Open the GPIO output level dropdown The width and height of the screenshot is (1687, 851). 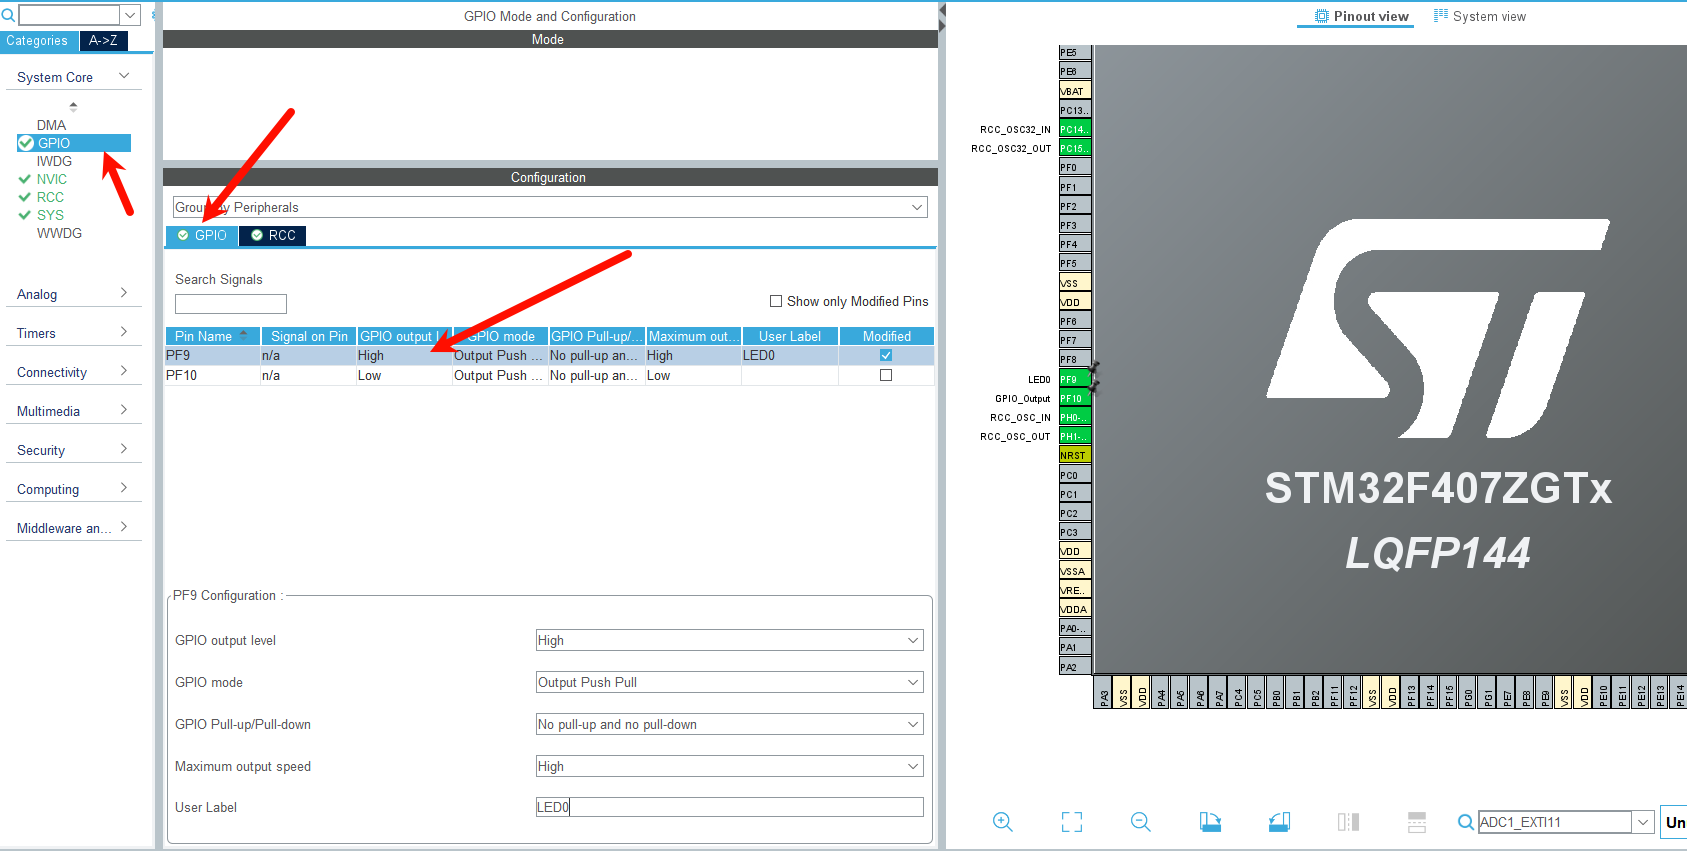(730, 640)
